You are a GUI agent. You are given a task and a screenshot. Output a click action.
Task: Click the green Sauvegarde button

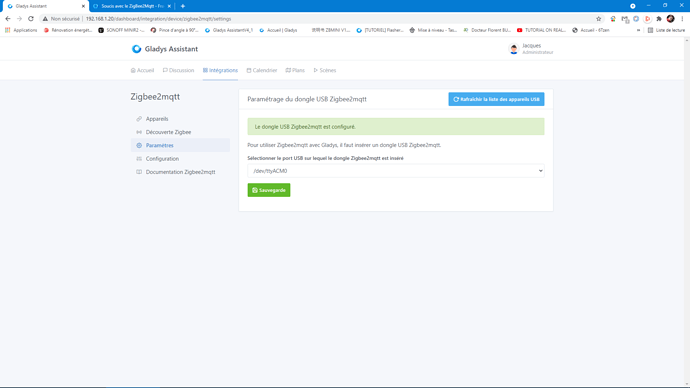269,190
